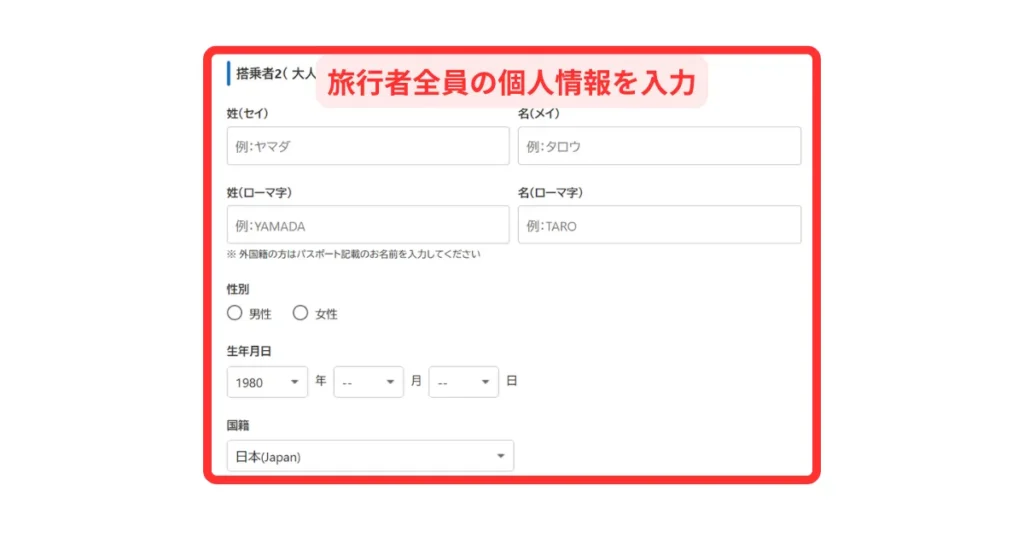Click the passport name note for foreign nationals
The image size is (1024, 538).
tap(353, 254)
